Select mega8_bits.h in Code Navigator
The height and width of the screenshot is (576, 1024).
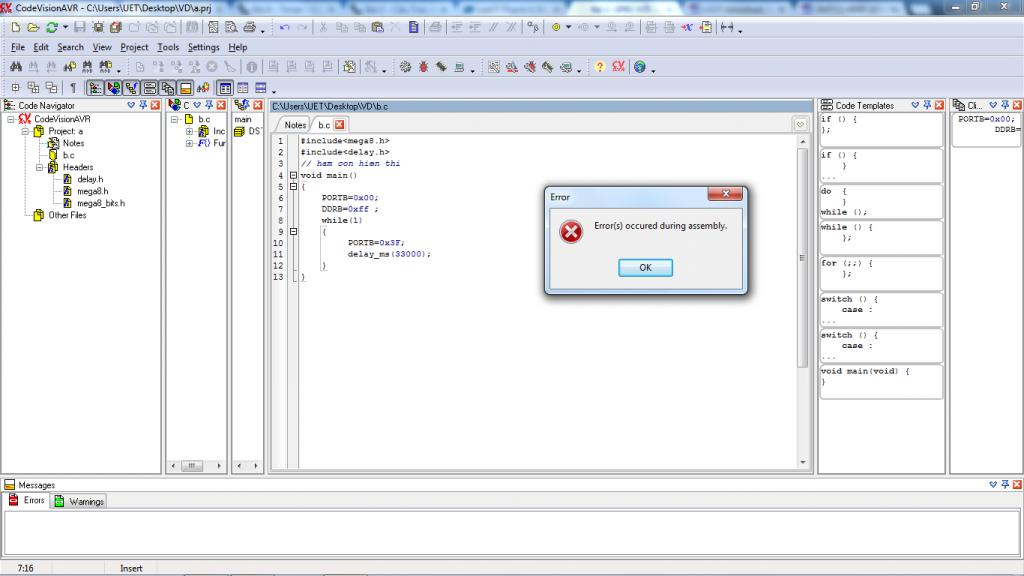point(101,203)
